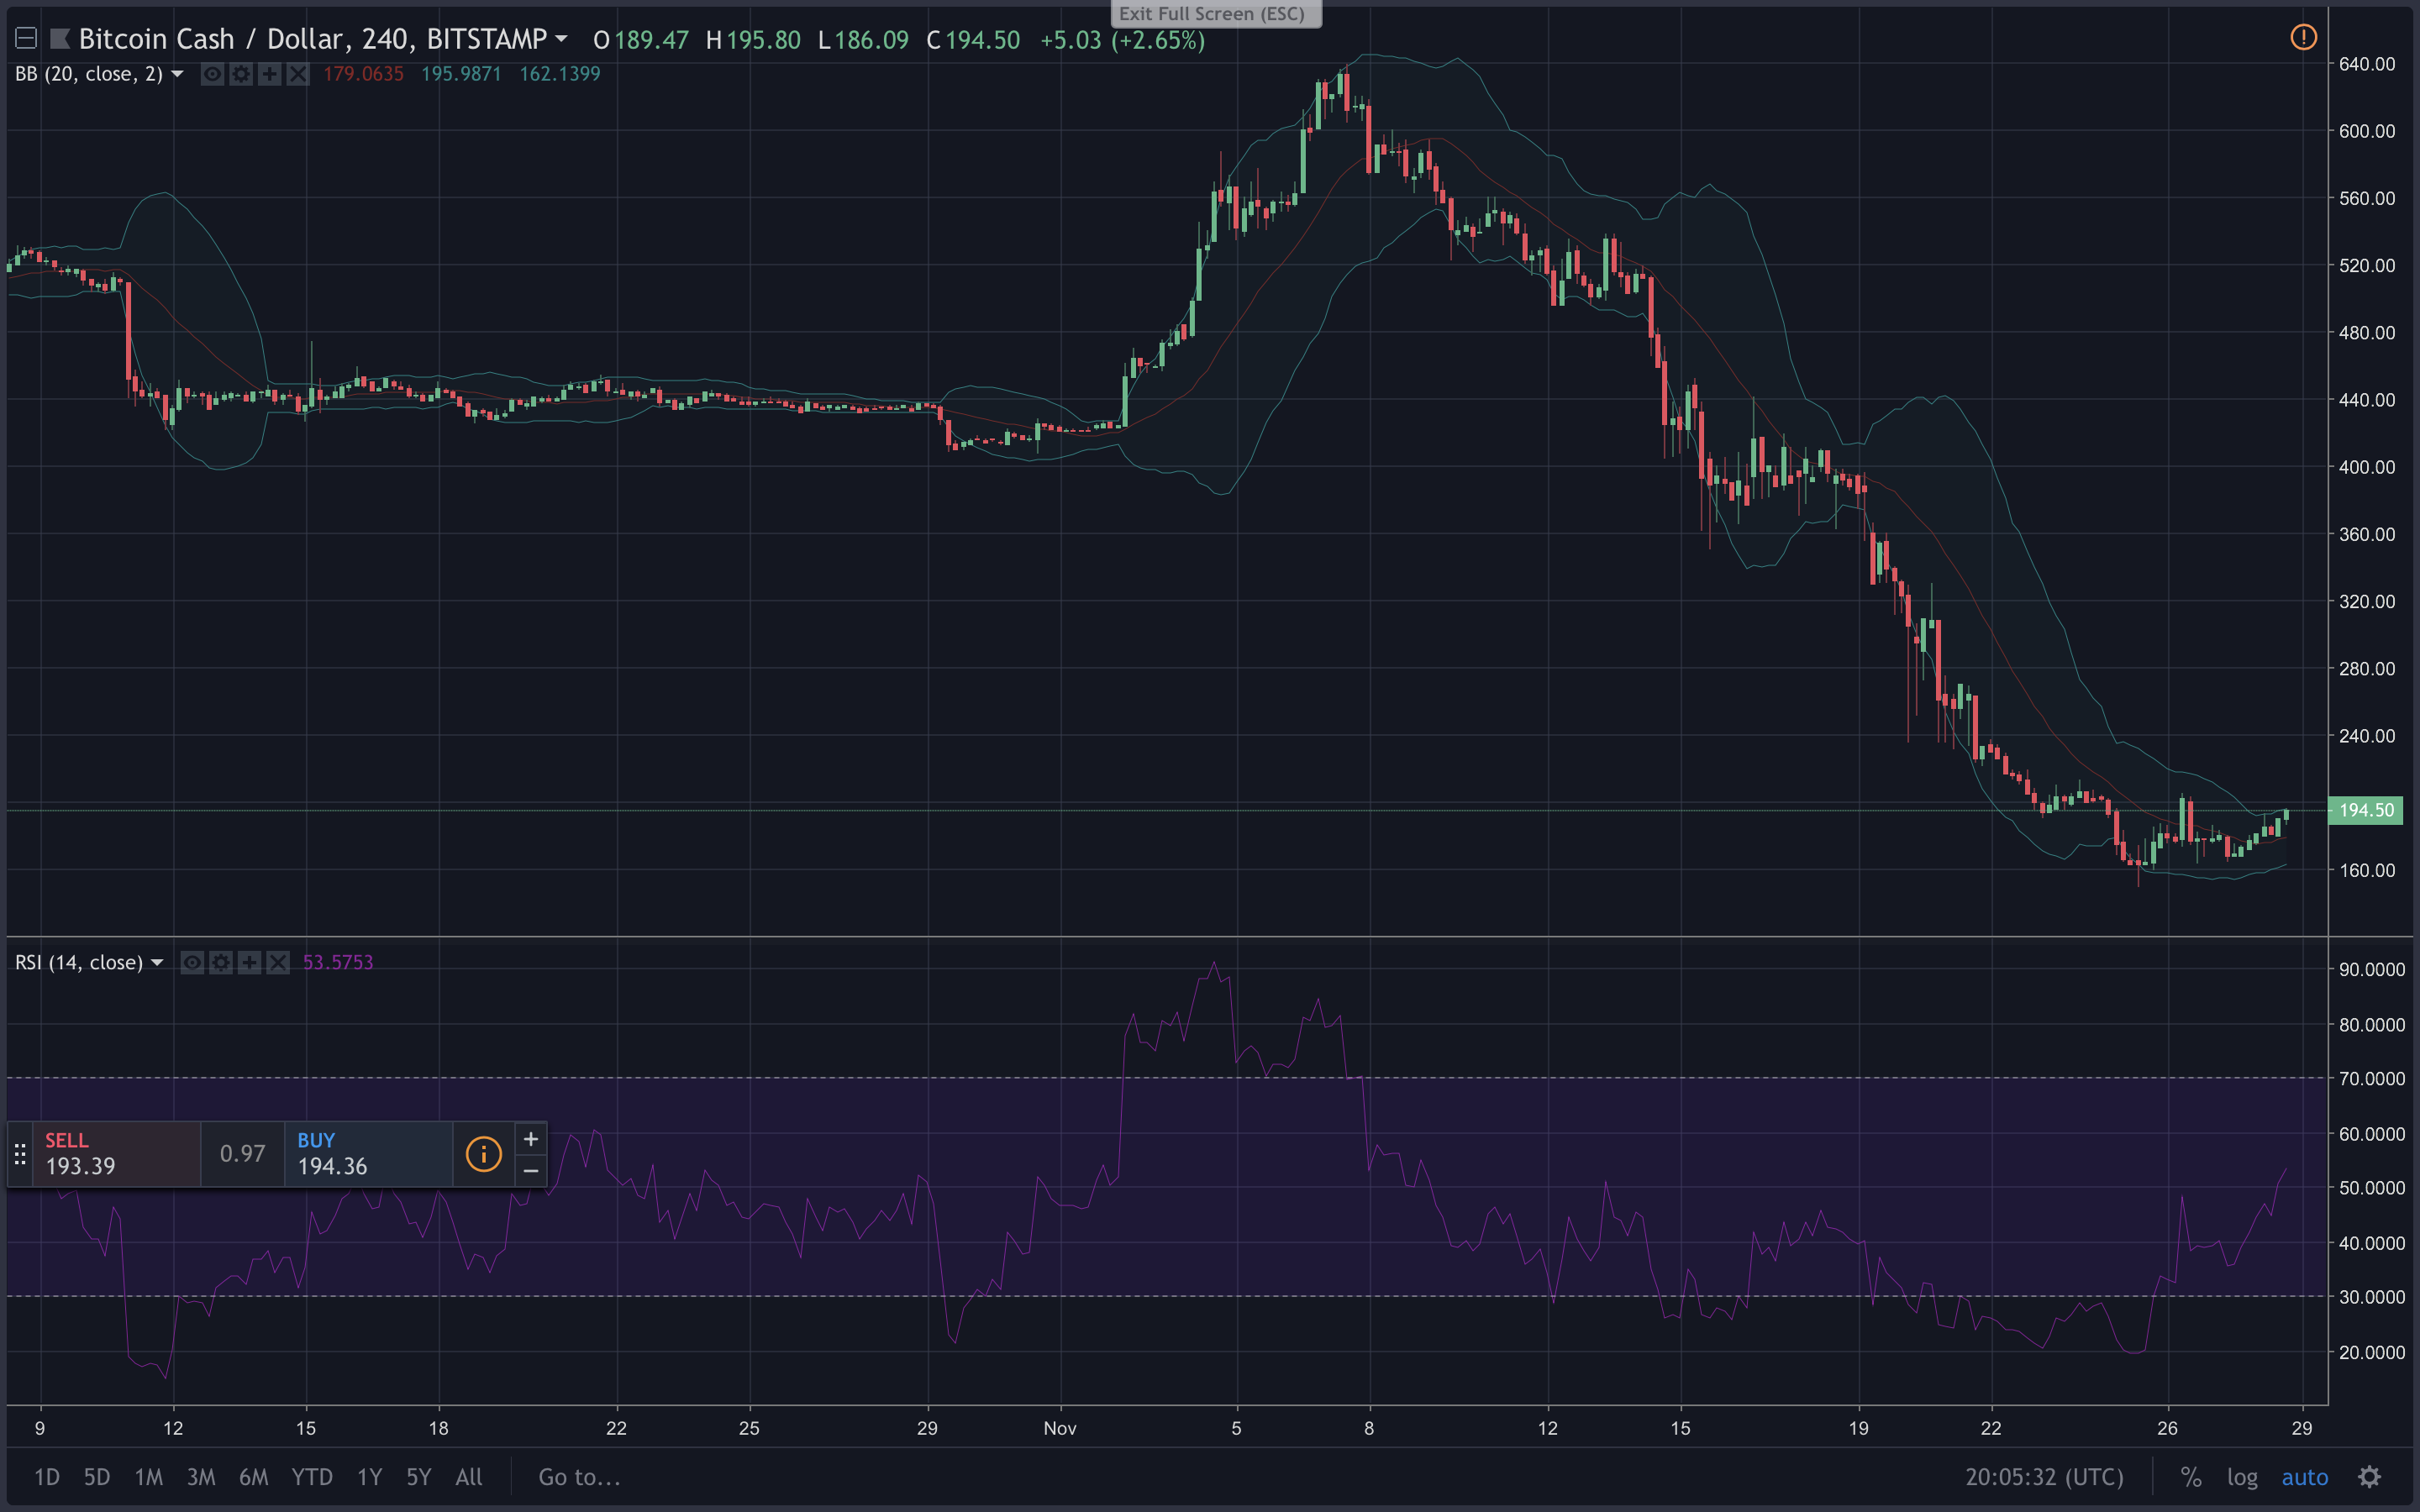The image size is (2420, 1512).
Task: Select the 5Y time range
Action: [x=419, y=1477]
